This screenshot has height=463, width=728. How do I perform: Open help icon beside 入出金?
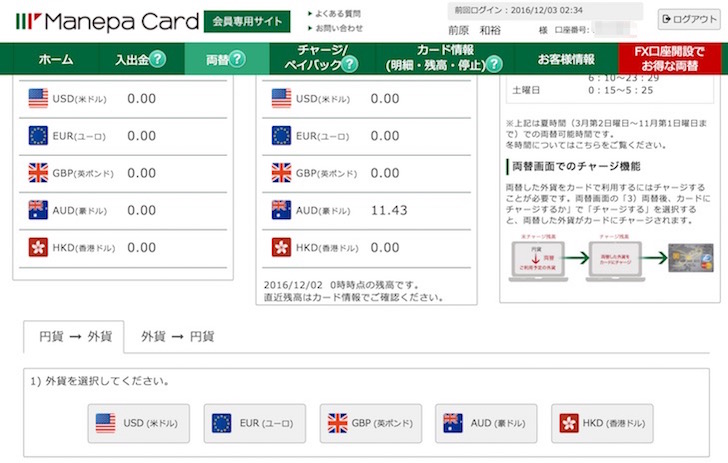(158, 59)
